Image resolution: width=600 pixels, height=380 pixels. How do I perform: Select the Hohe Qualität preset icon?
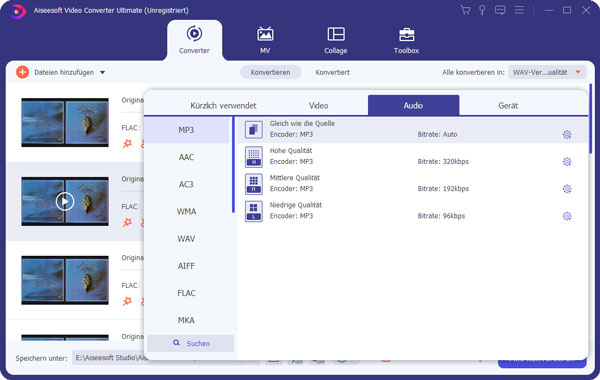coord(254,157)
